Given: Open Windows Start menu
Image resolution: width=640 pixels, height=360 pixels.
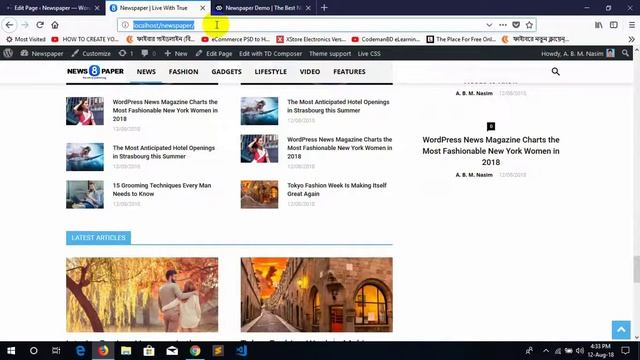Looking at the screenshot, I should click(11, 351).
